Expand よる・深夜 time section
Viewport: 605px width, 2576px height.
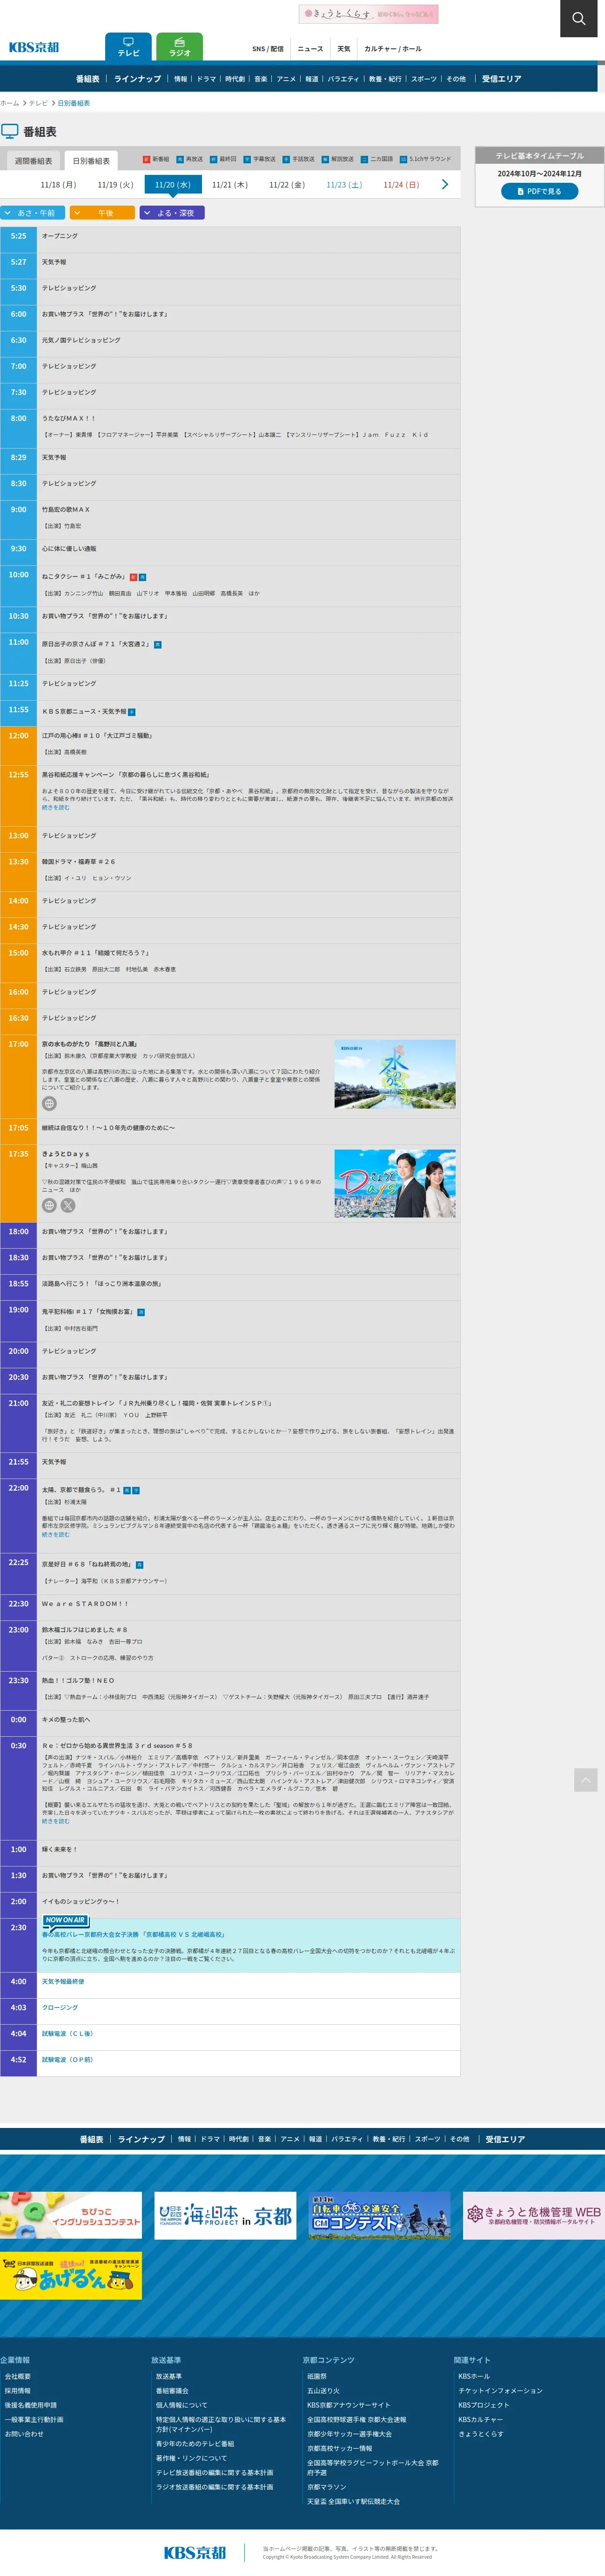coord(172,213)
